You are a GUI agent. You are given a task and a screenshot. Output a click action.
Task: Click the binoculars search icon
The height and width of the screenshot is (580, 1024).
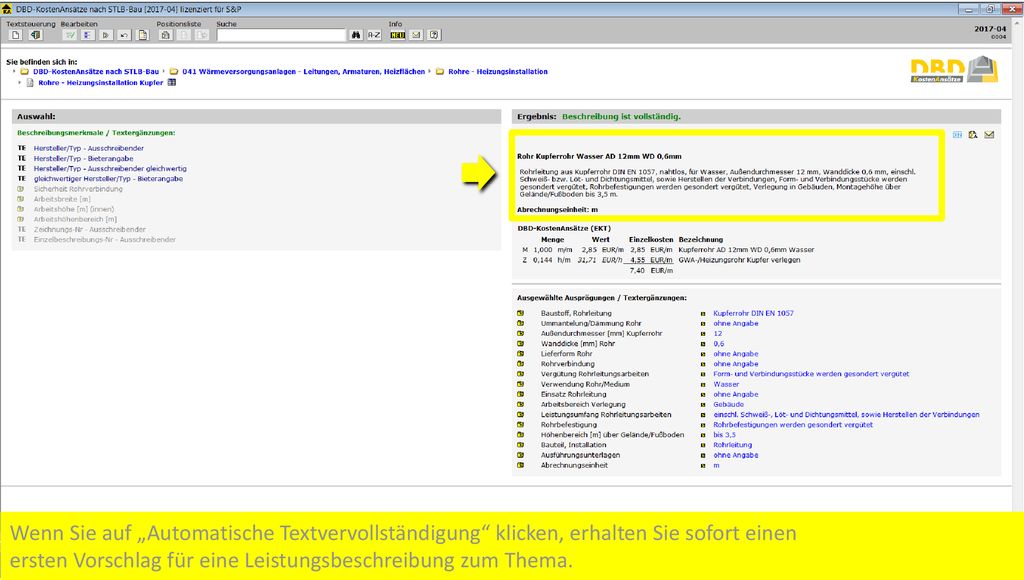tap(356, 35)
